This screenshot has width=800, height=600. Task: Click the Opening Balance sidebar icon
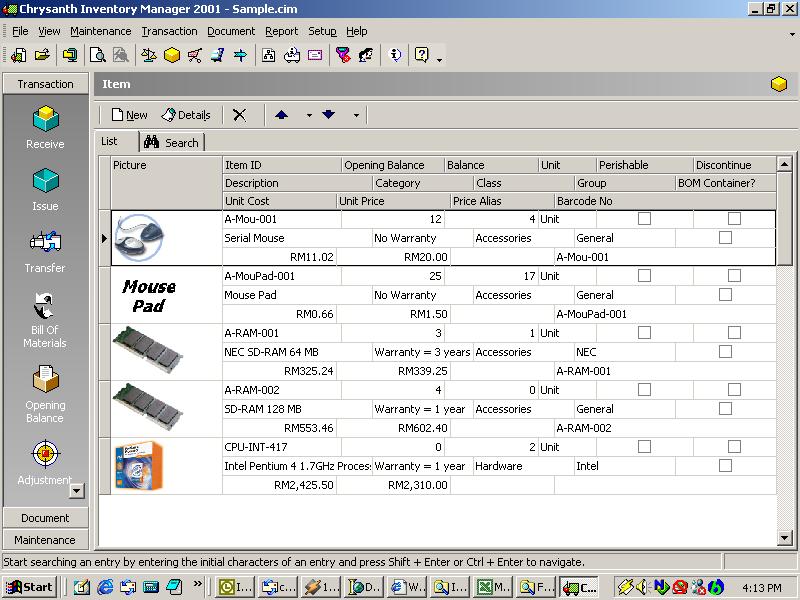click(x=45, y=381)
